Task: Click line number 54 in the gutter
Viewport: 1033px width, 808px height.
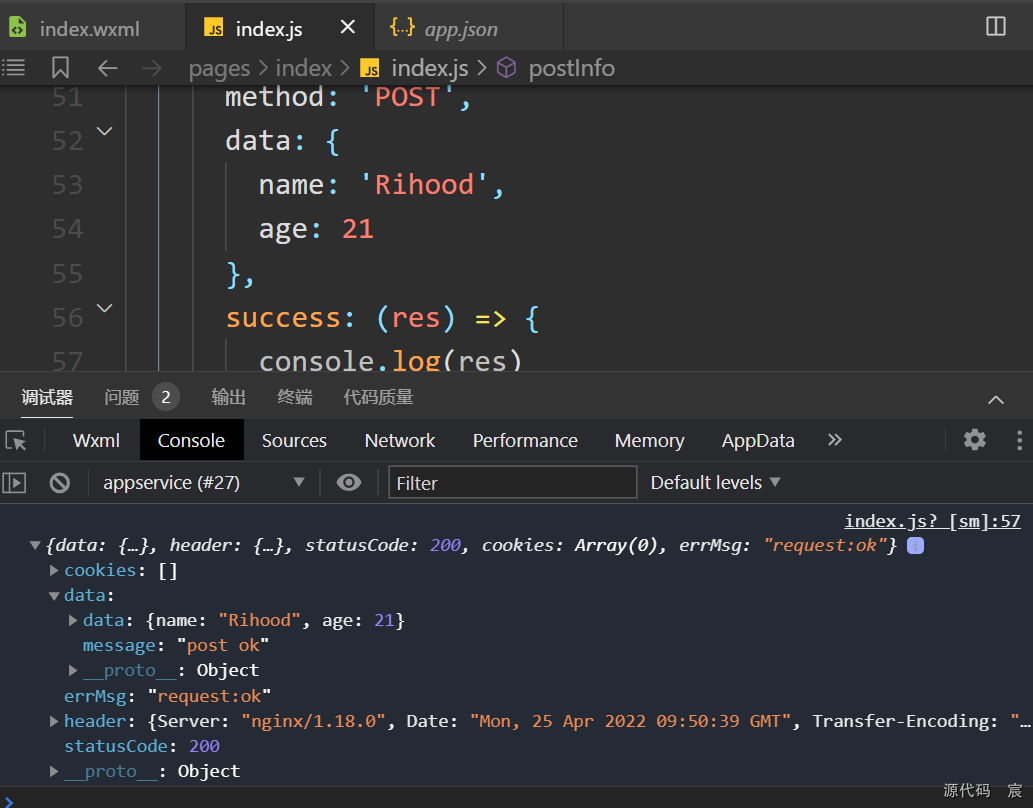Action: click(x=68, y=229)
